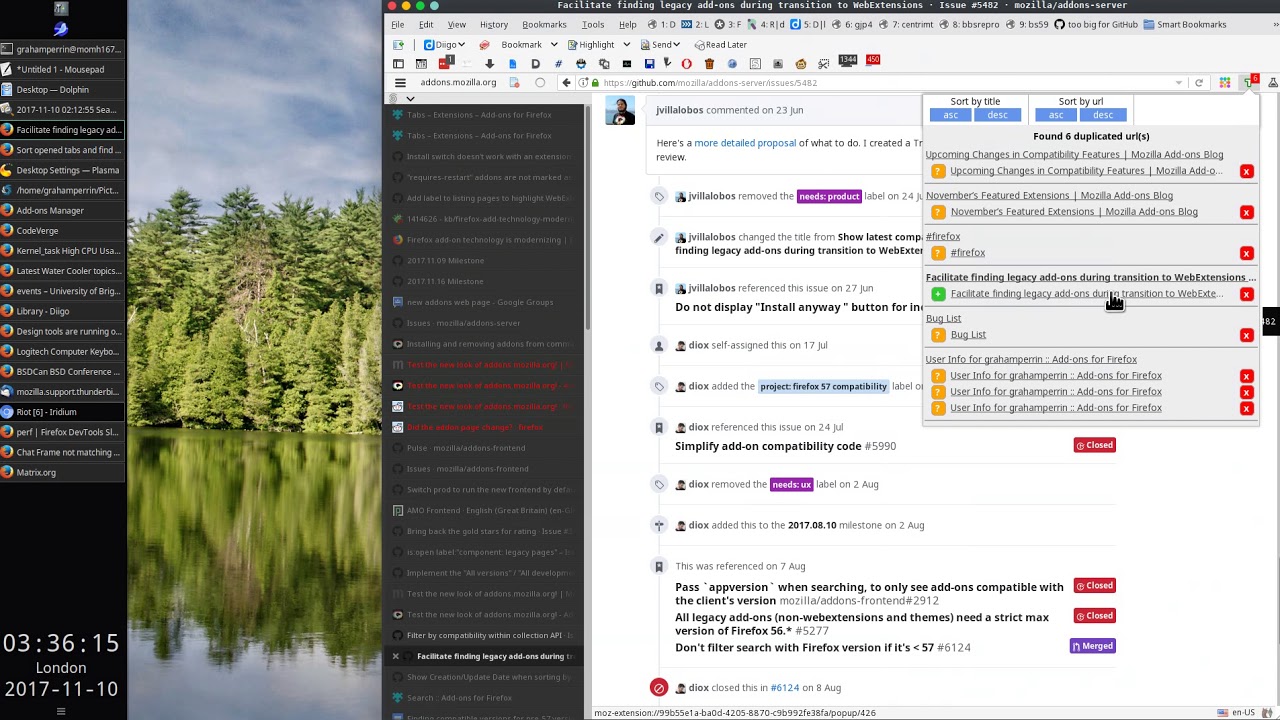Switch to 'Pulse · mozilla/addons-frontend' sidebar tab

click(486, 448)
